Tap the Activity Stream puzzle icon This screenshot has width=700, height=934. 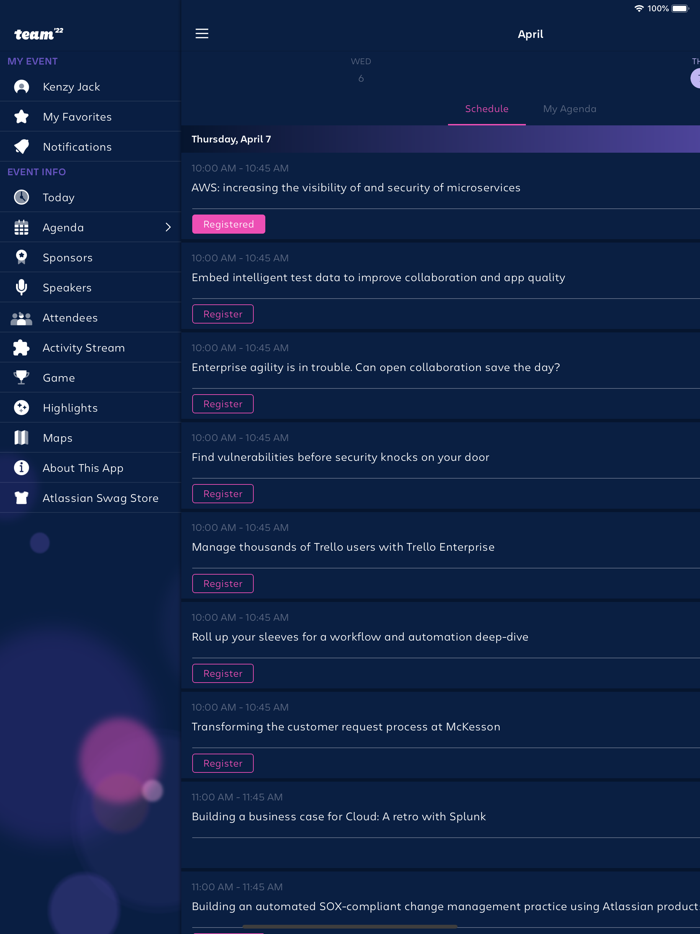point(21,348)
